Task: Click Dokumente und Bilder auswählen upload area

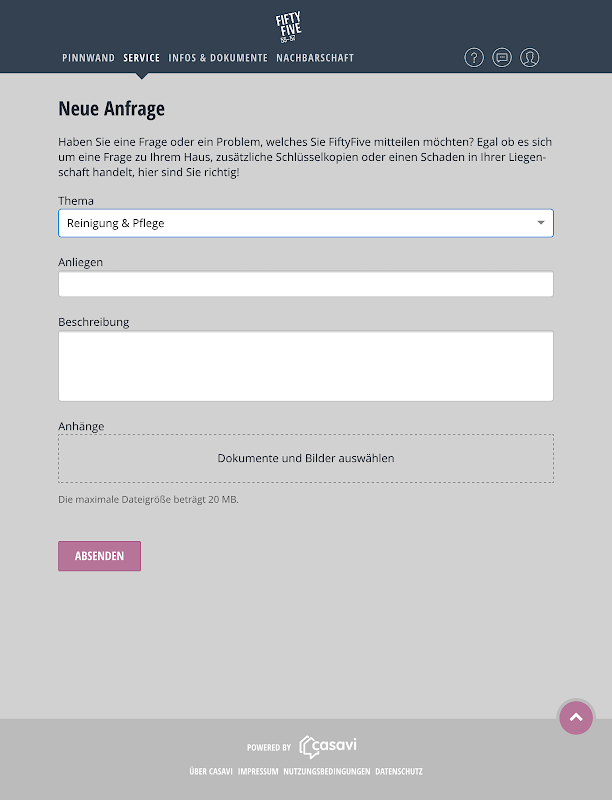Action: coord(305,458)
